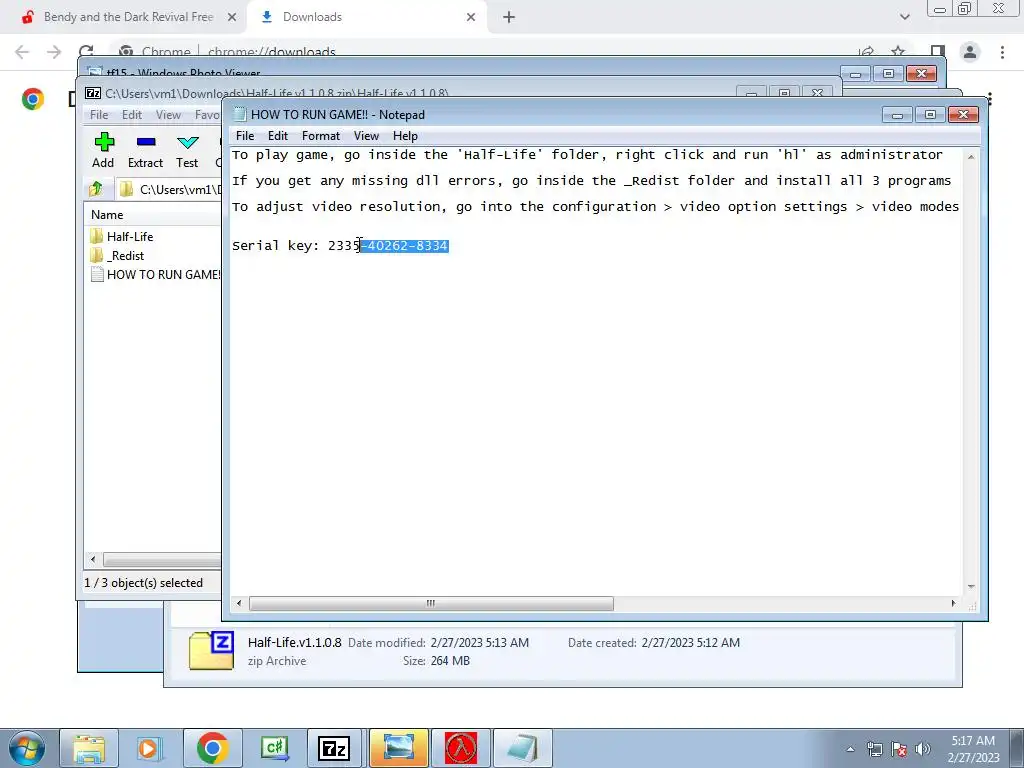Open Notepad File menu
The image size is (1024, 768).
point(245,136)
